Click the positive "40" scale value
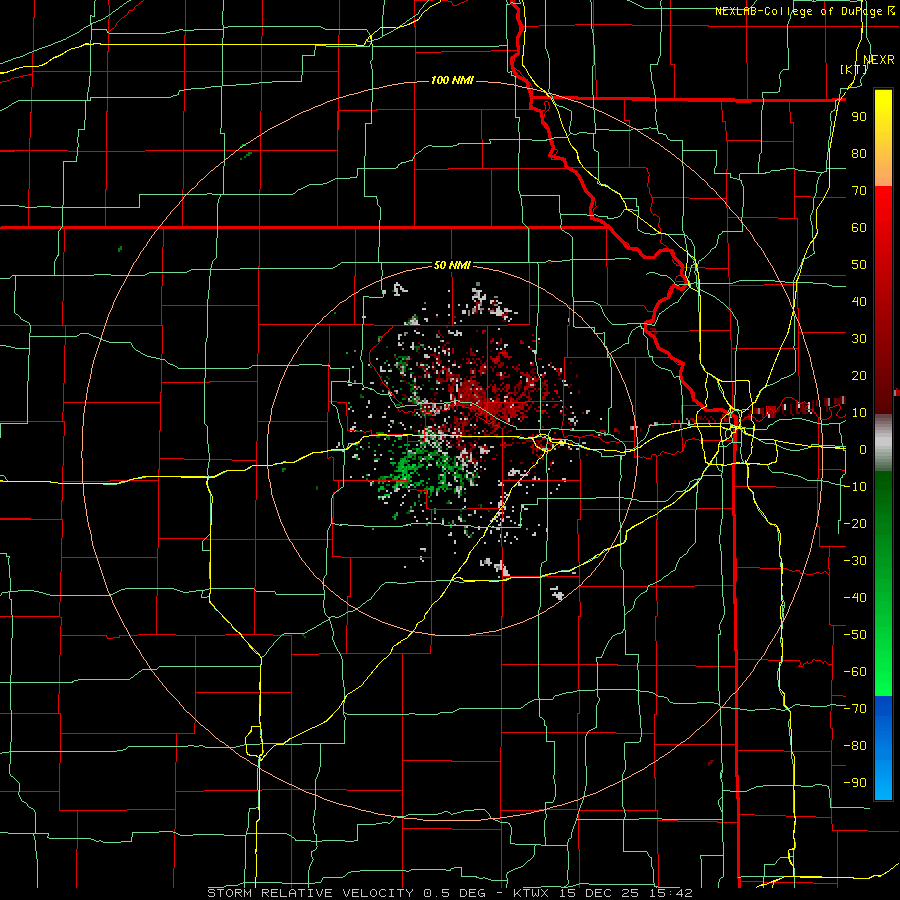 tap(859, 302)
